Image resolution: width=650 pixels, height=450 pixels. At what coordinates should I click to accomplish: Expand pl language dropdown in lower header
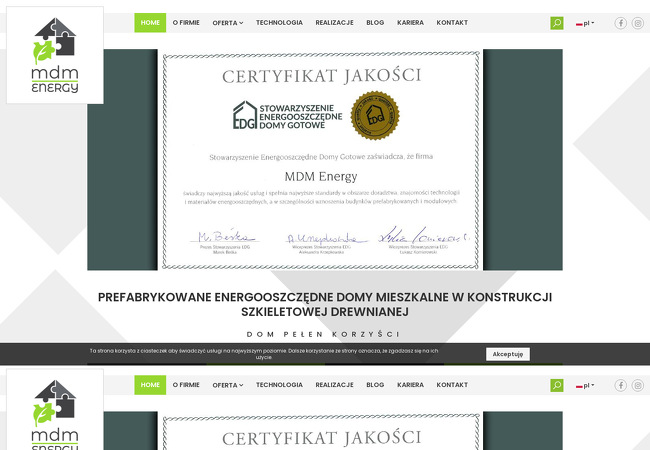(x=585, y=386)
